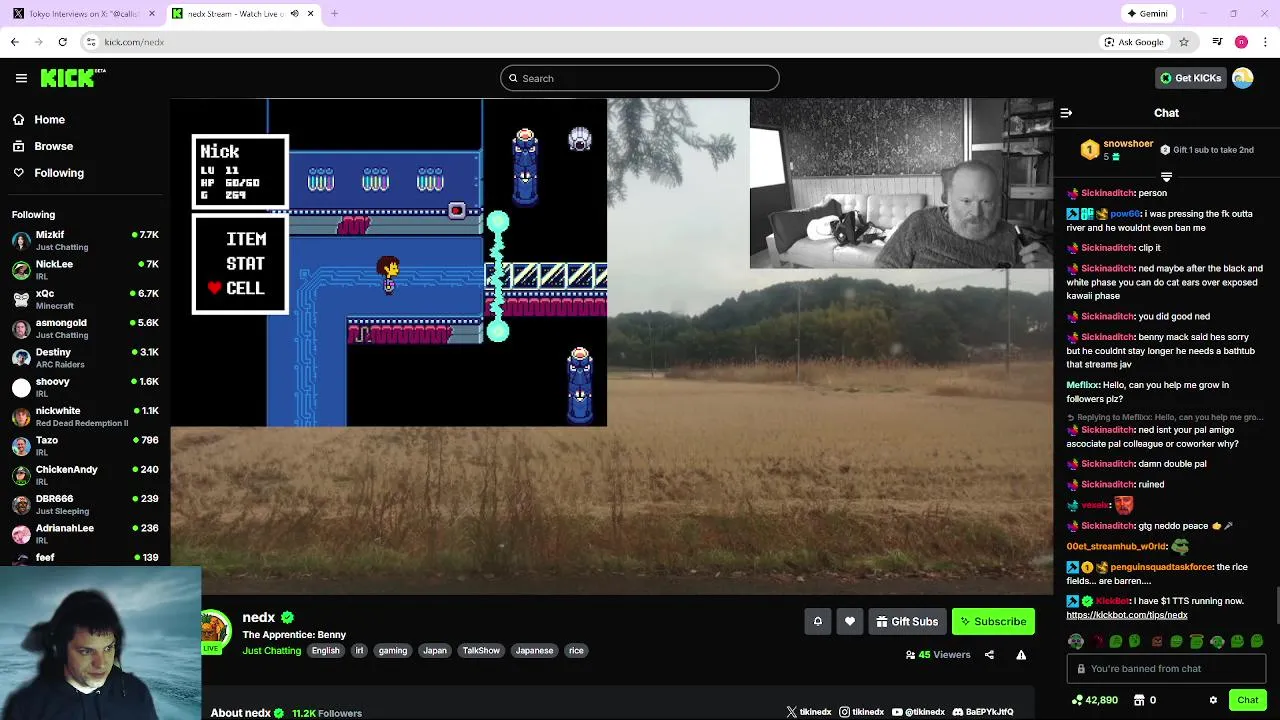Screen dimensions: 1280x720
Task: Go back in browser history
Action: (14, 42)
